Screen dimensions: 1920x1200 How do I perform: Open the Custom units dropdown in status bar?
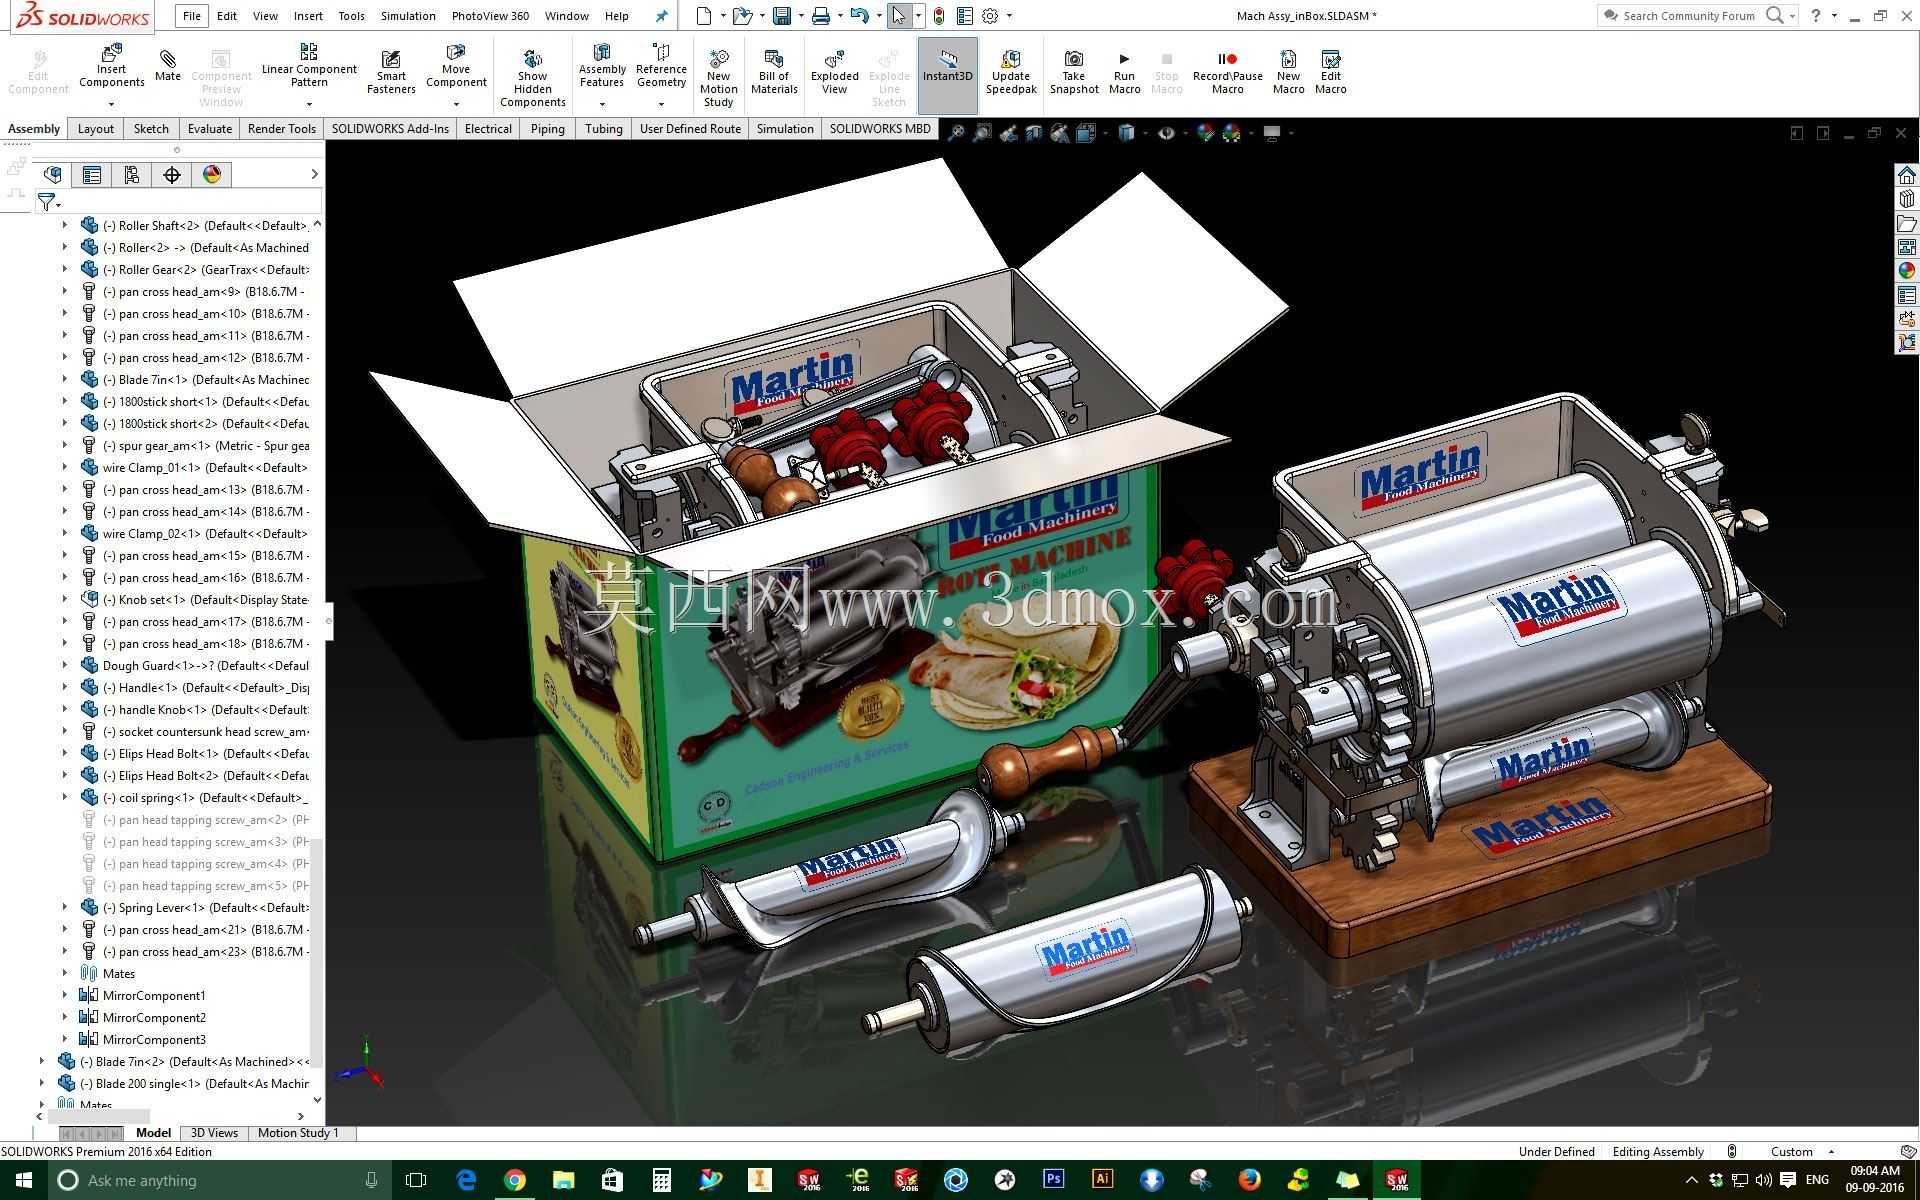(x=1803, y=1152)
